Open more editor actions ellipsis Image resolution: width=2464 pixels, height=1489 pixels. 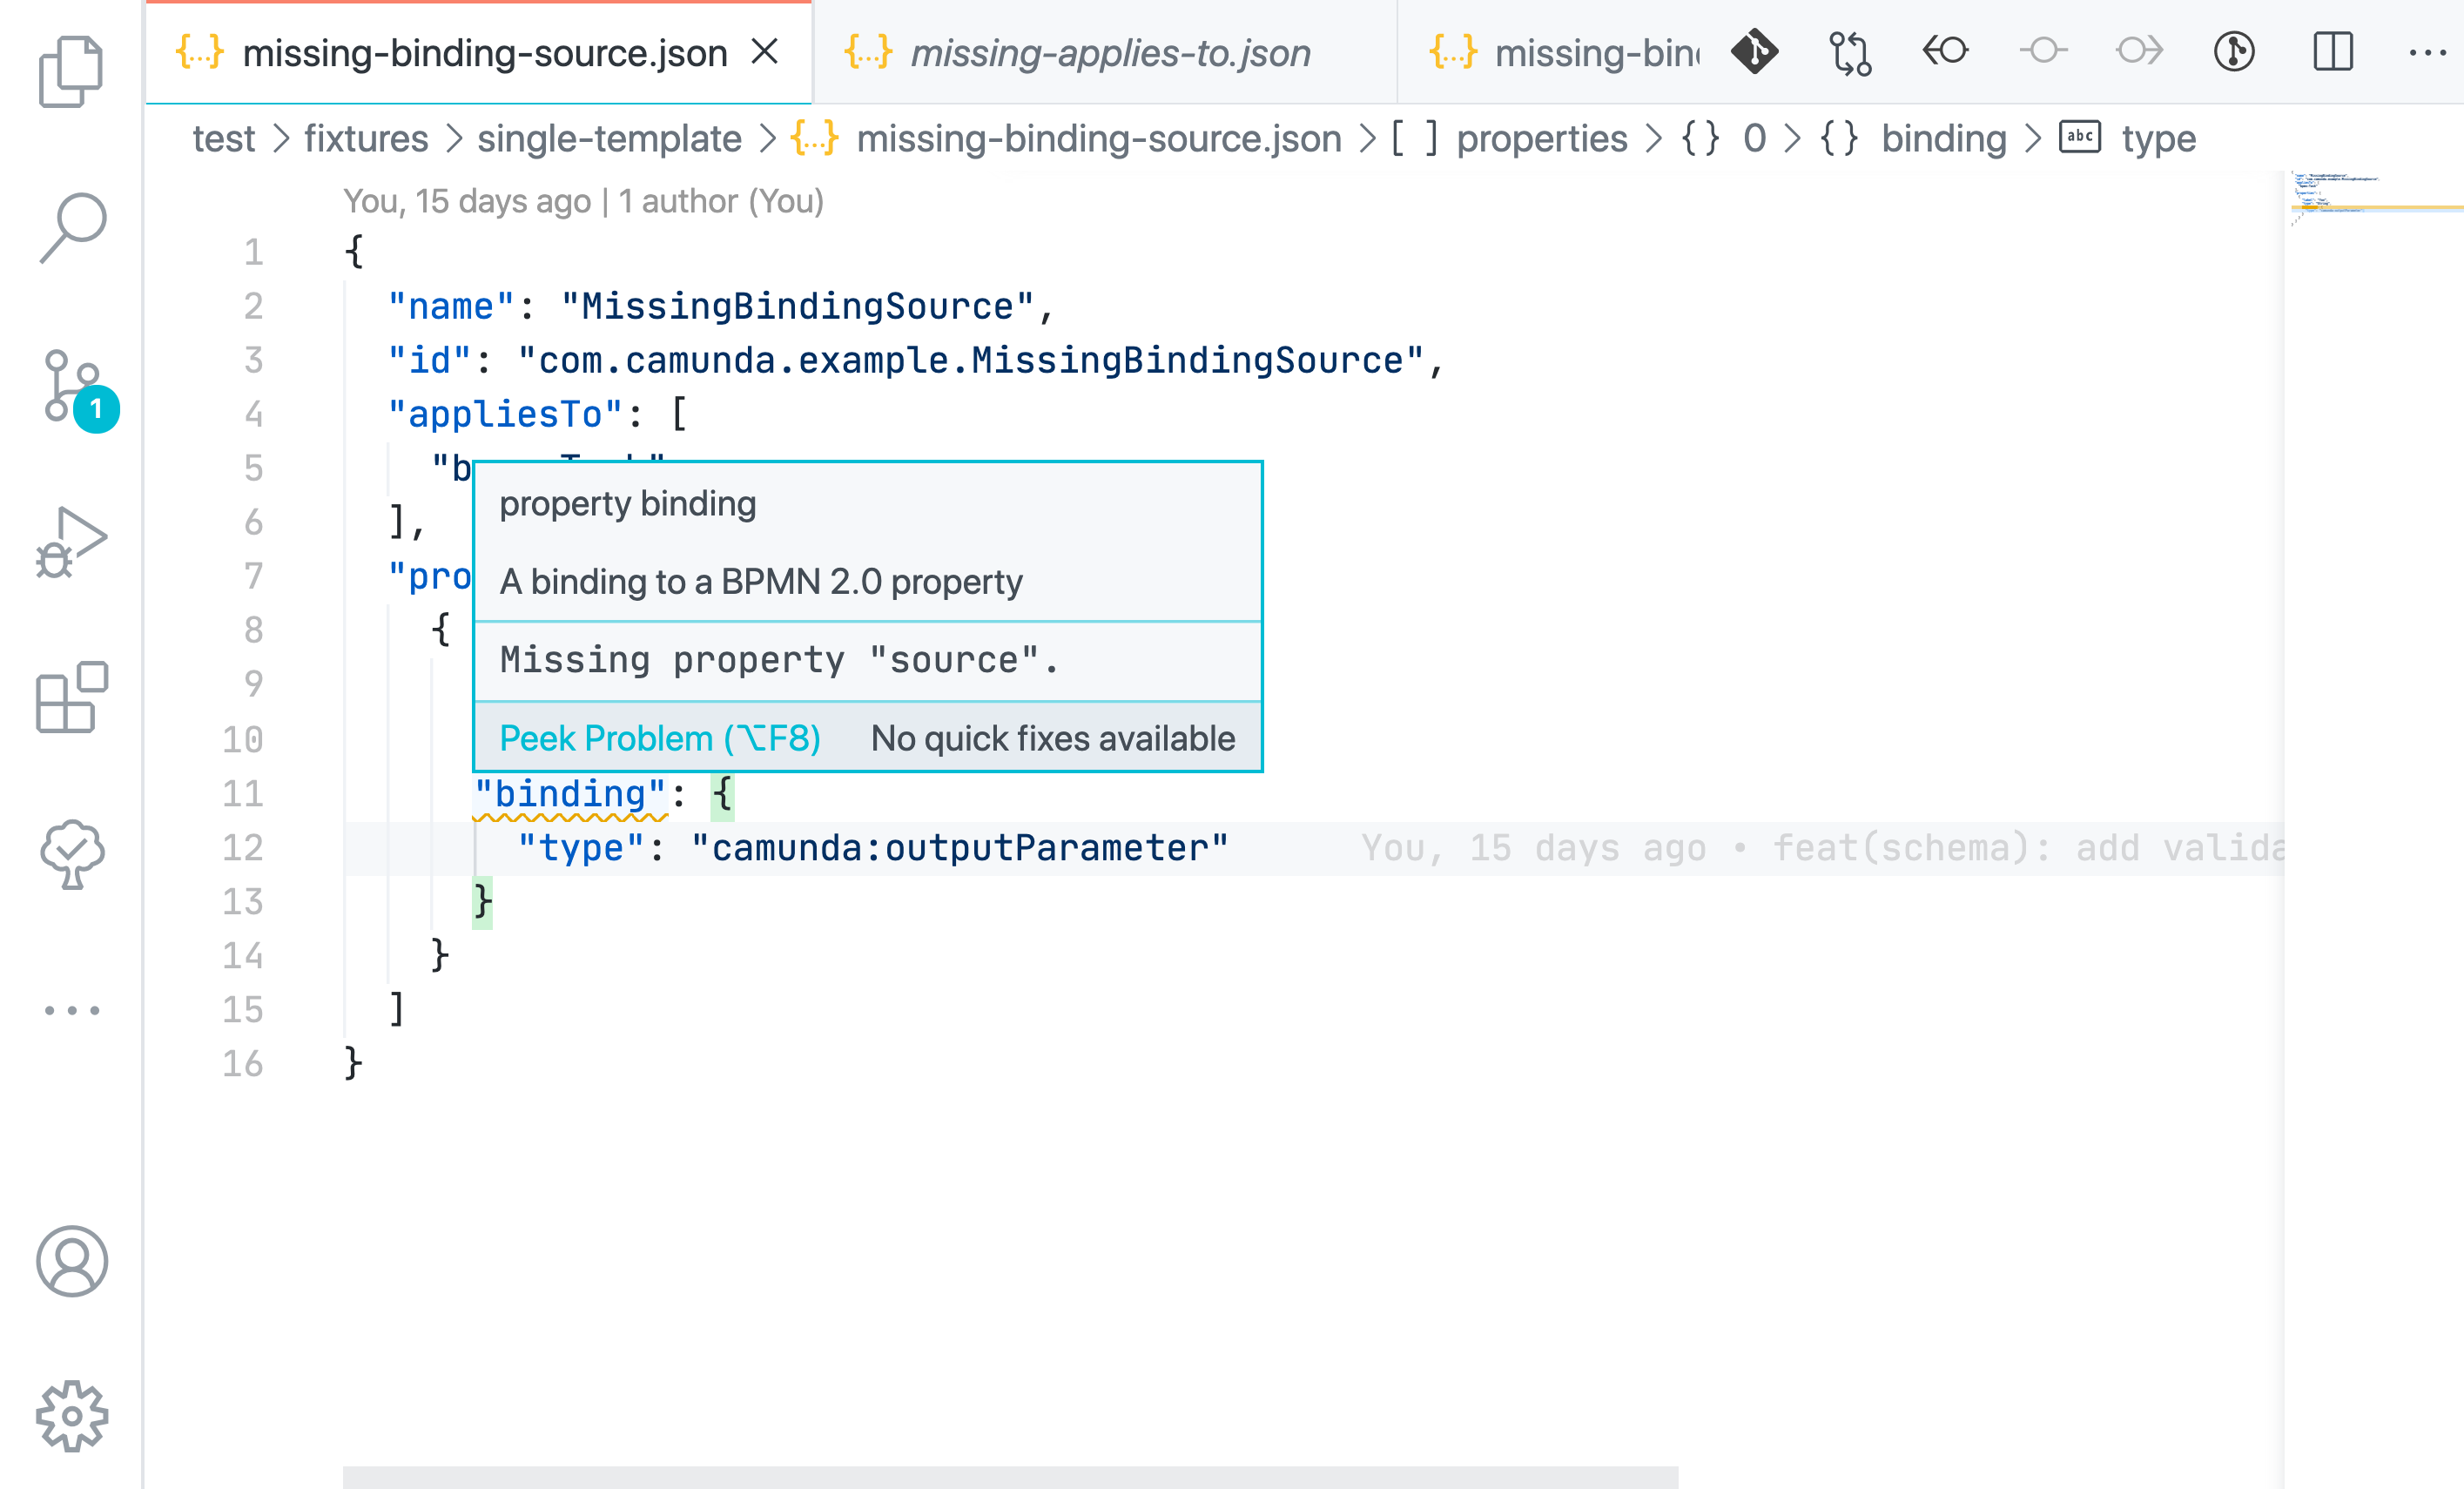pos(2428,52)
